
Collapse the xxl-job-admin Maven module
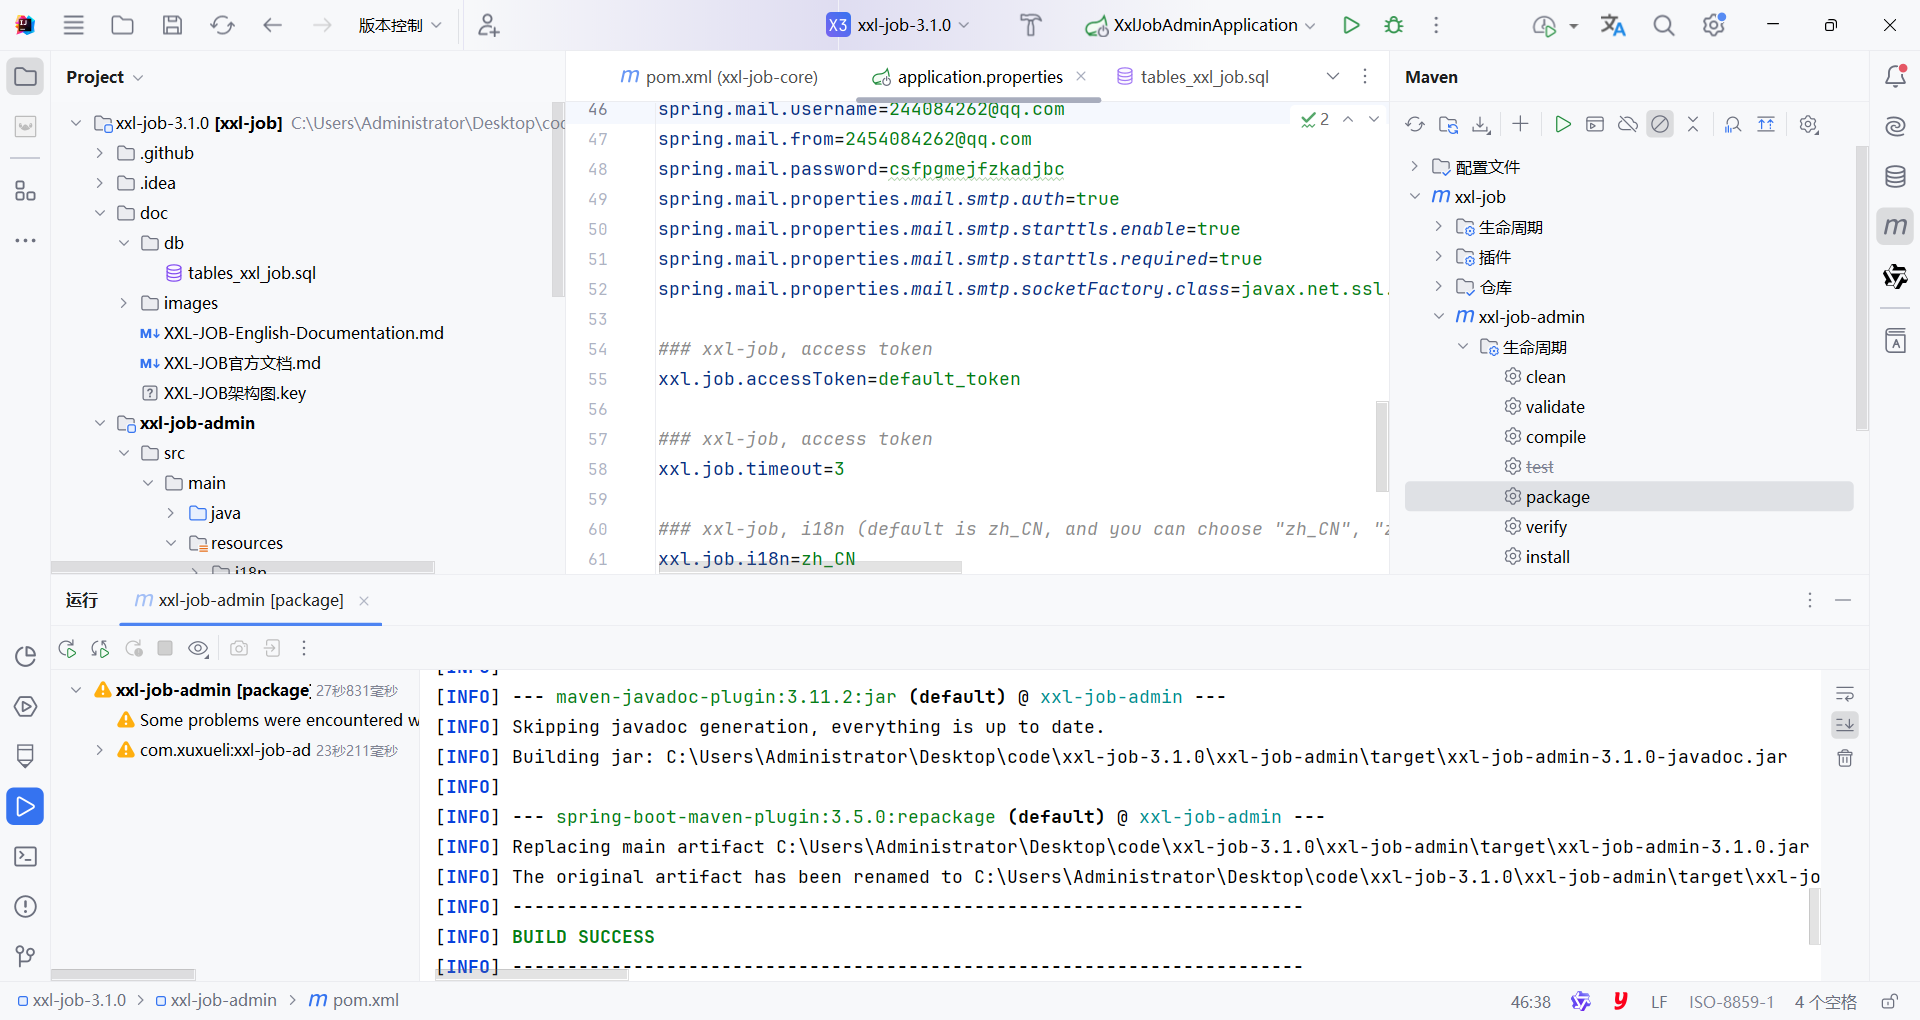pos(1439,317)
